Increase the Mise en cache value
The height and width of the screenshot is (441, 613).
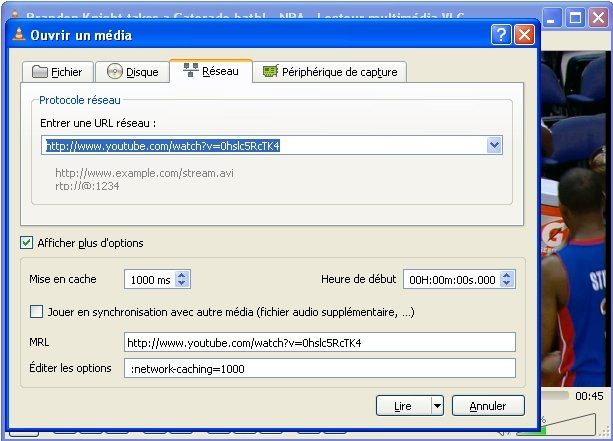pos(182,275)
